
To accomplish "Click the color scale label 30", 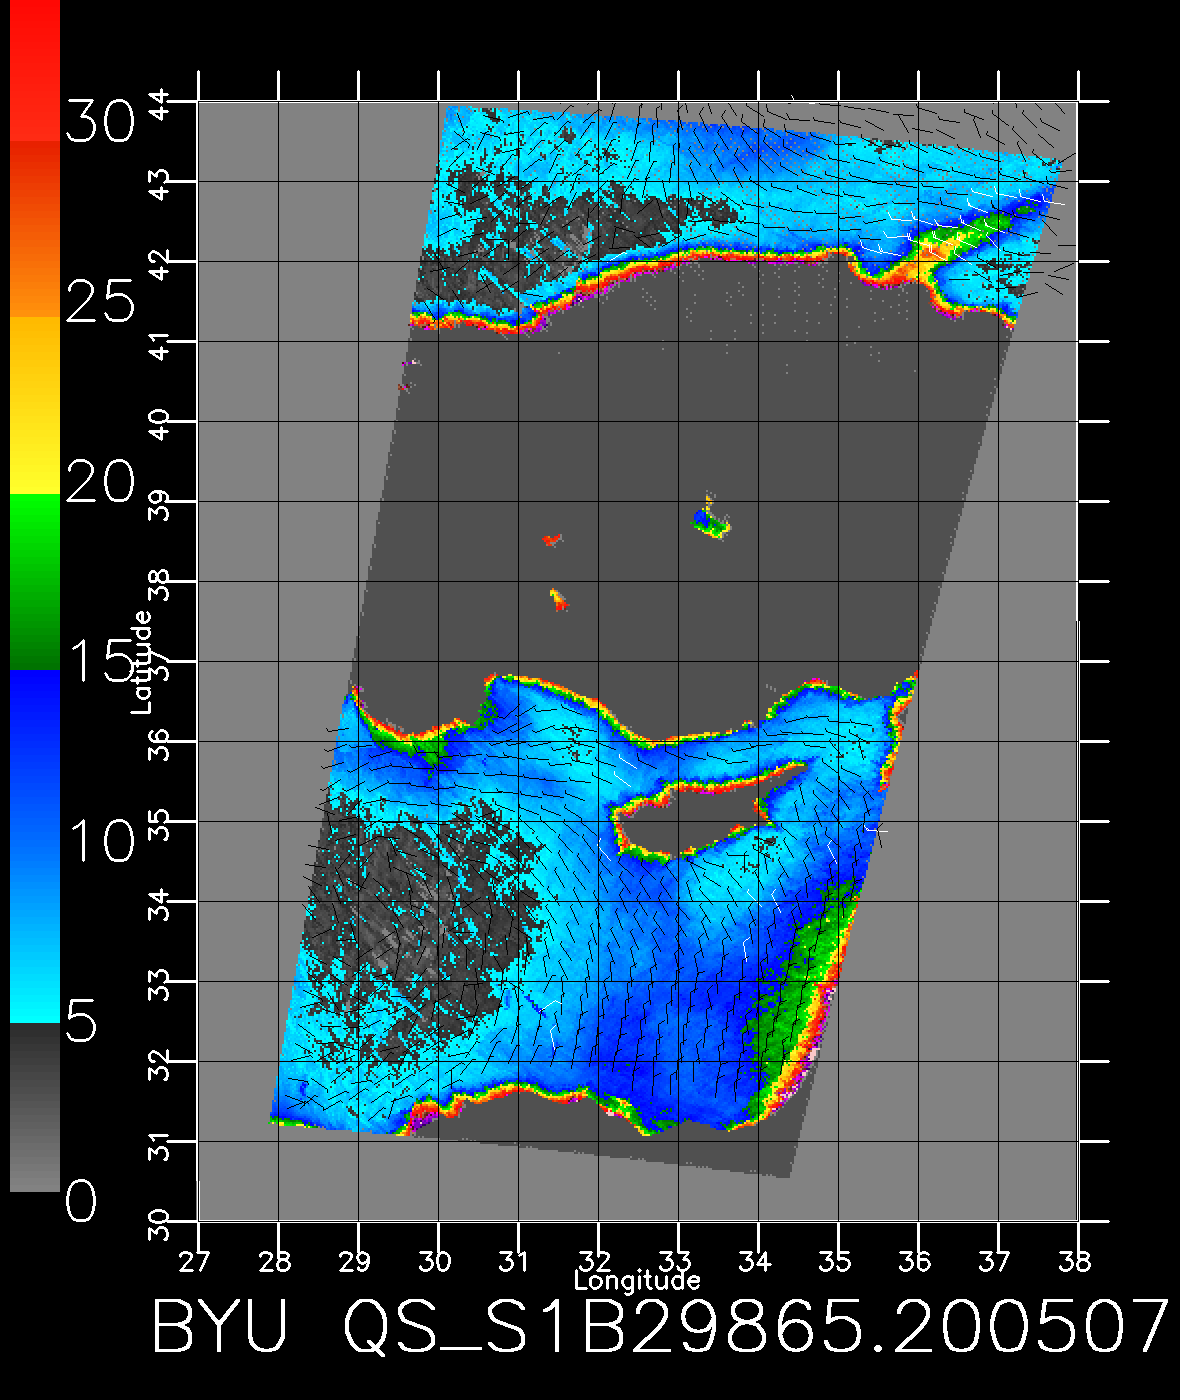I will (x=99, y=123).
